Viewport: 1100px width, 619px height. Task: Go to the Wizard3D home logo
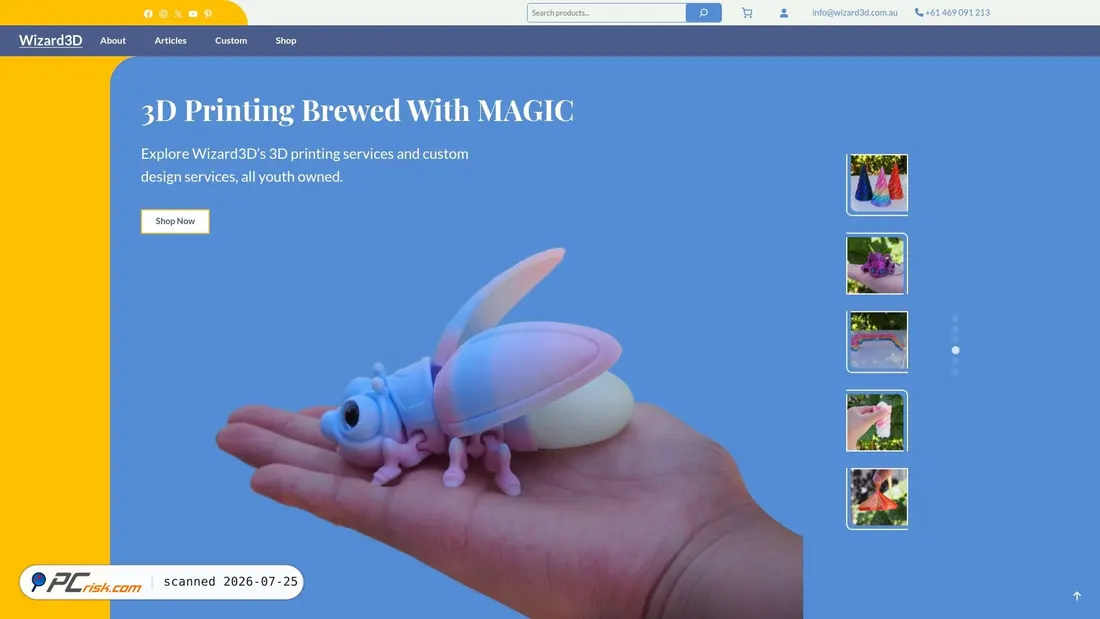tap(51, 41)
